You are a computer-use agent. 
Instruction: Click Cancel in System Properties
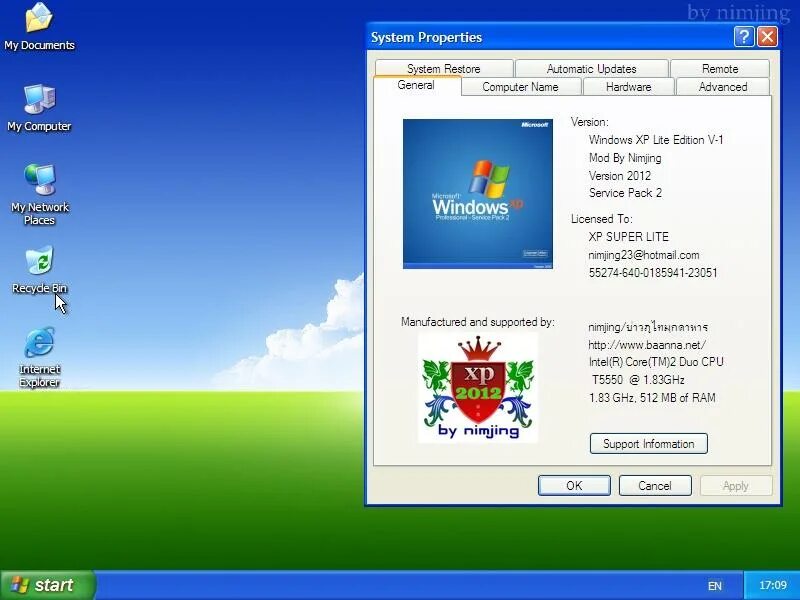click(x=655, y=485)
